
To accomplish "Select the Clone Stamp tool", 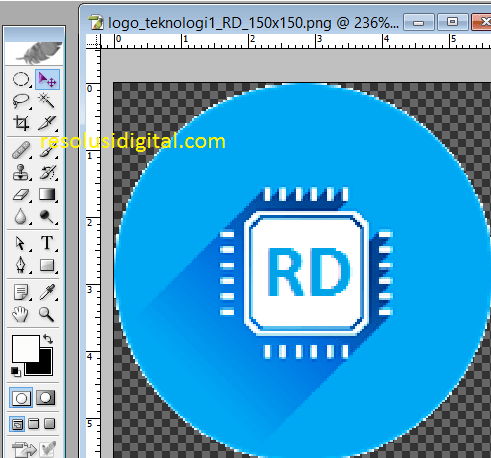I will pyautogui.click(x=21, y=172).
